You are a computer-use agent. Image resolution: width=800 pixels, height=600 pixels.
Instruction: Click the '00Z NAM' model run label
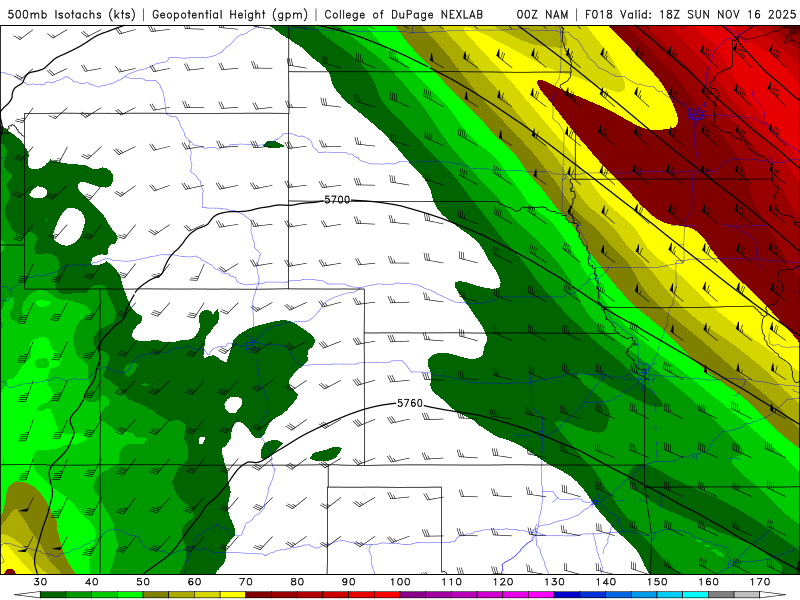[542, 14]
